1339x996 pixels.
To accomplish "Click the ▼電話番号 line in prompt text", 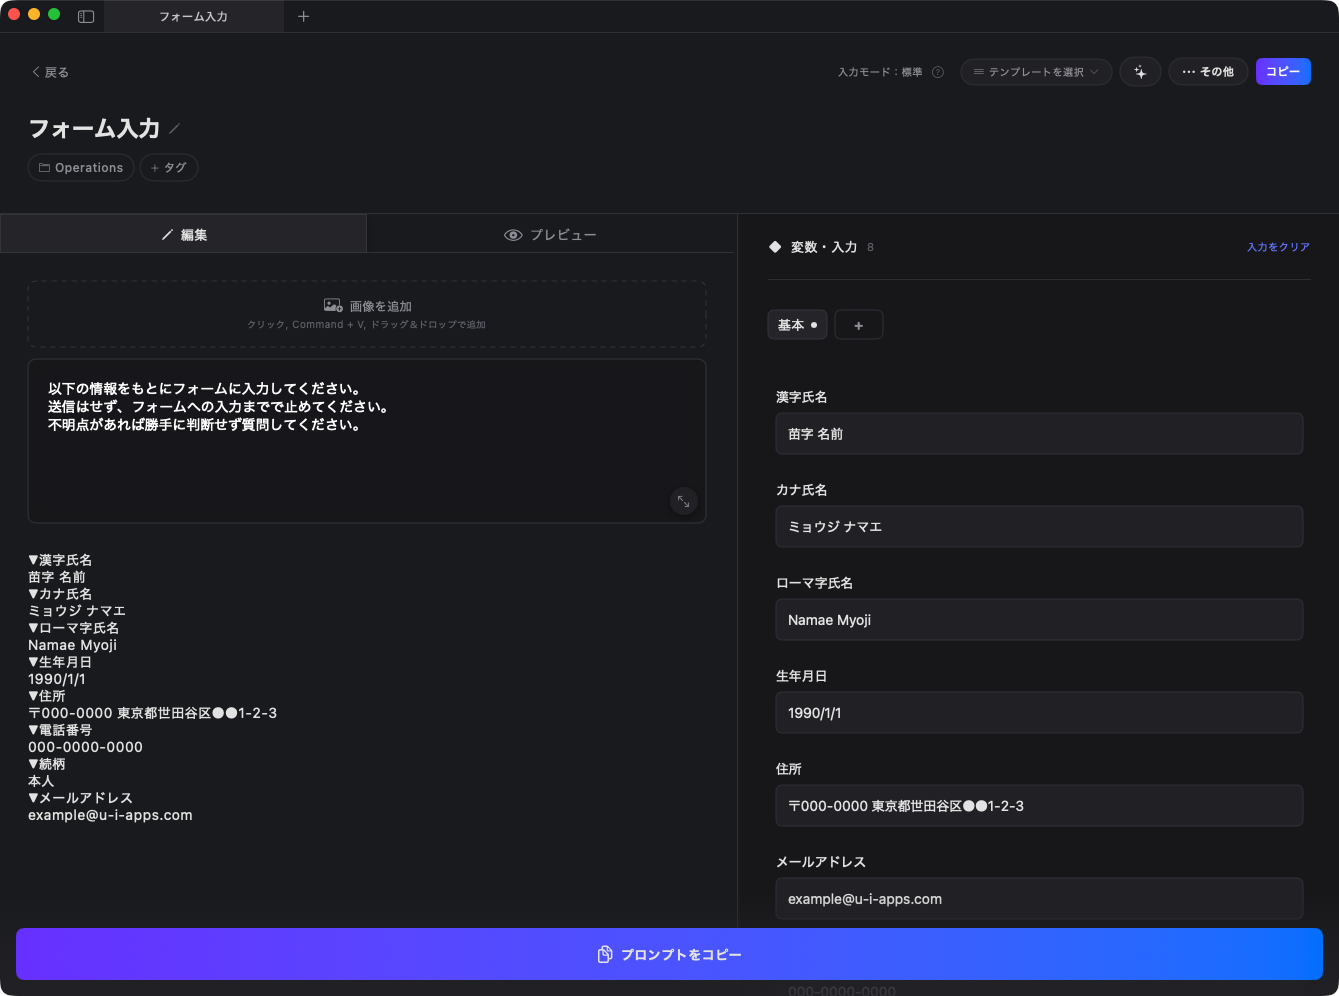I will (x=60, y=730).
